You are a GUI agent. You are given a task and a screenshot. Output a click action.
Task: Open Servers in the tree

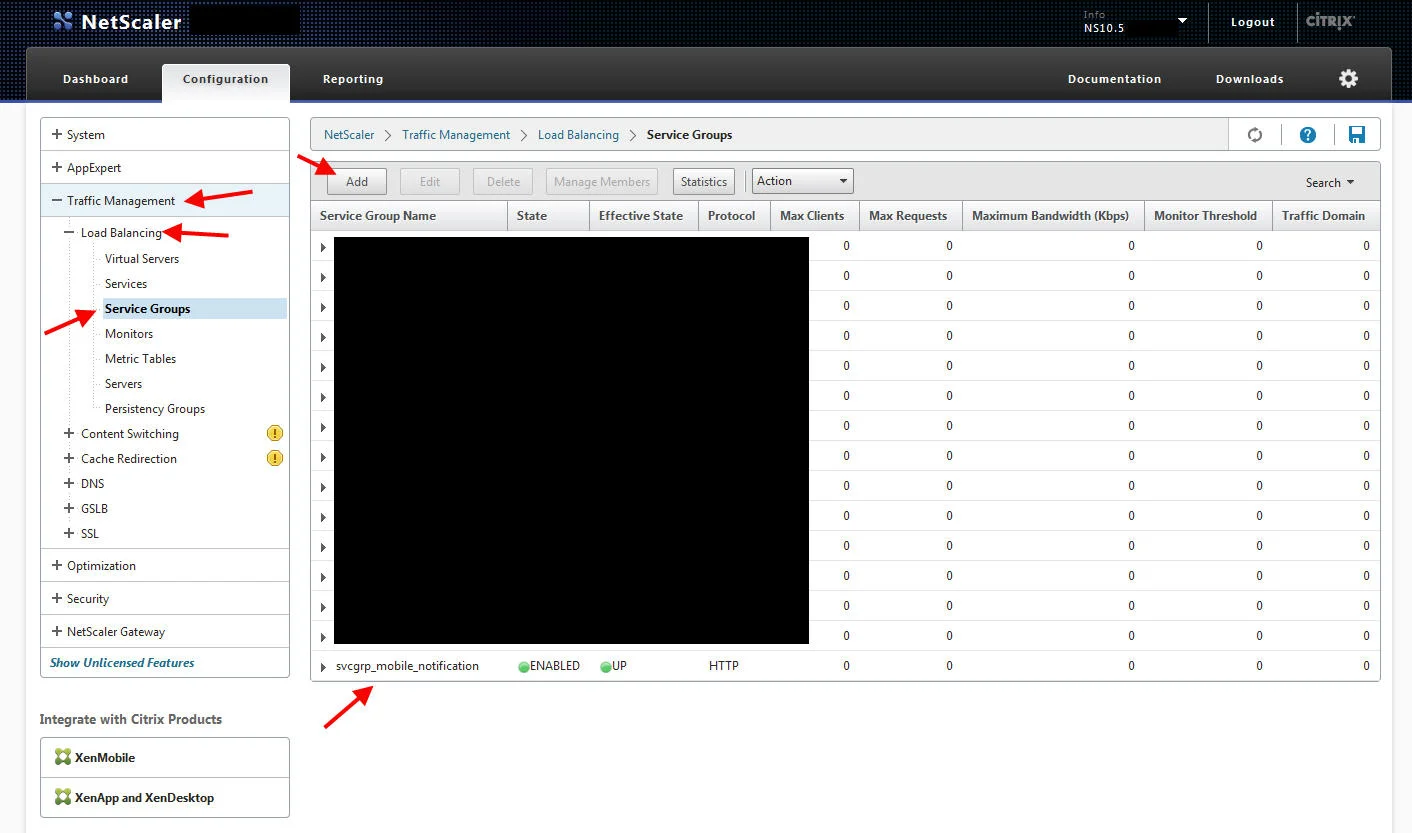(123, 383)
